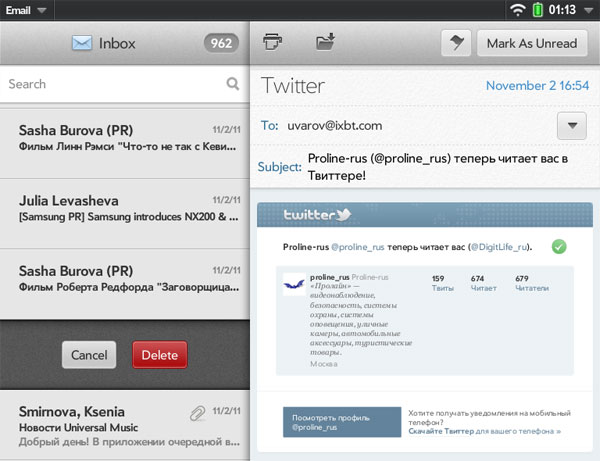
Task: Confirm with the red Delete button
Action: (160, 355)
